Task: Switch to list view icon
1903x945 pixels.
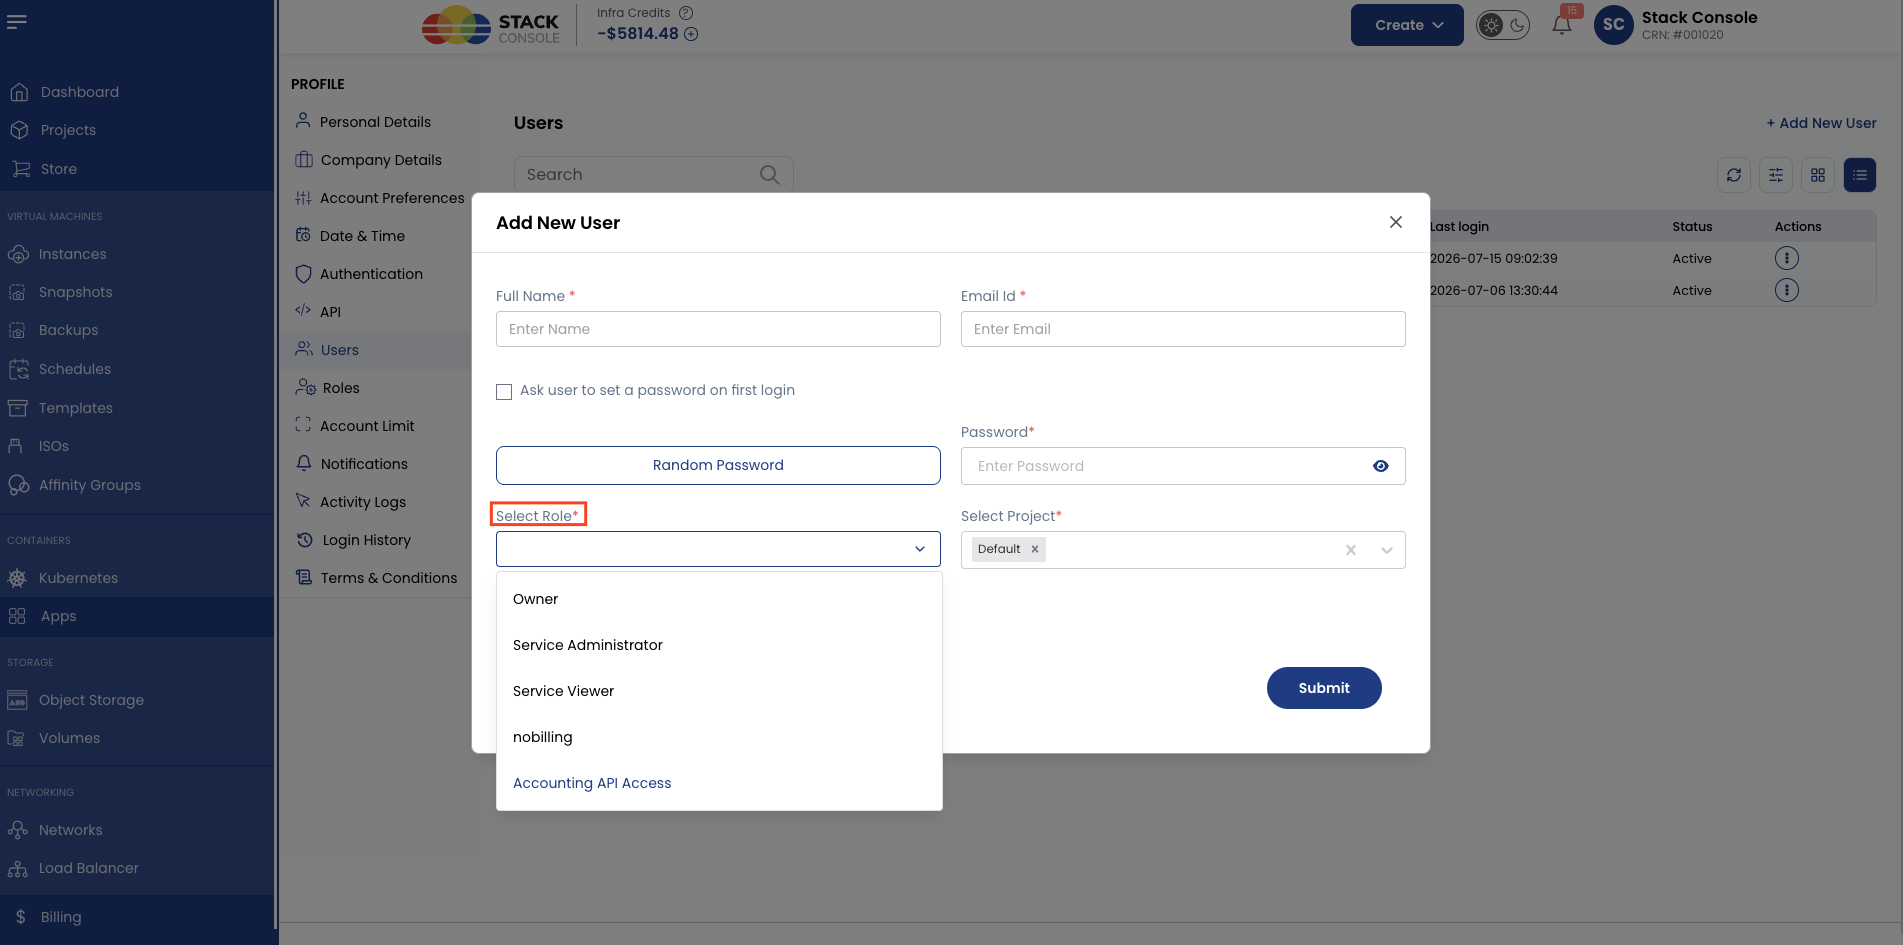Action: [x=1860, y=175]
